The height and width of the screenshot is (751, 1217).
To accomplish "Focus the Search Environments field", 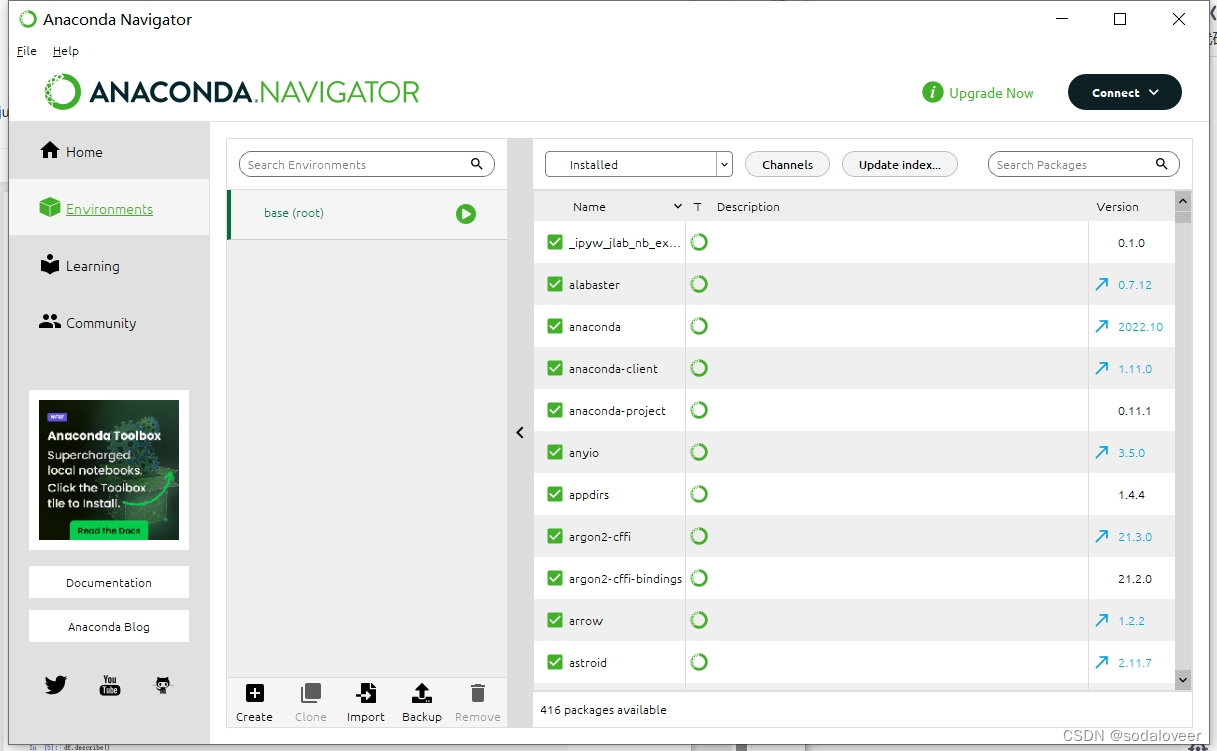I will (x=367, y=164).
